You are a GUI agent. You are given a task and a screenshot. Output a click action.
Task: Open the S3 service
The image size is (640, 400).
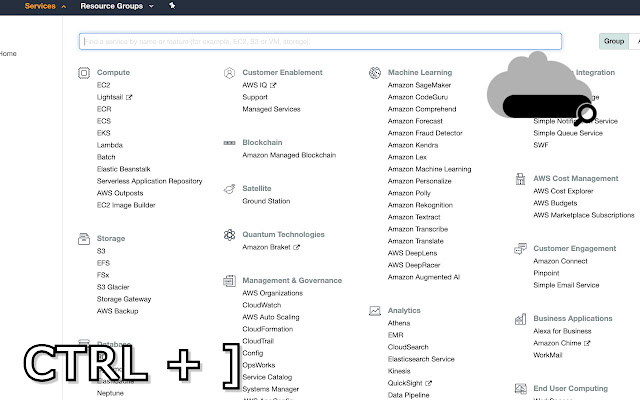(101, 251)
